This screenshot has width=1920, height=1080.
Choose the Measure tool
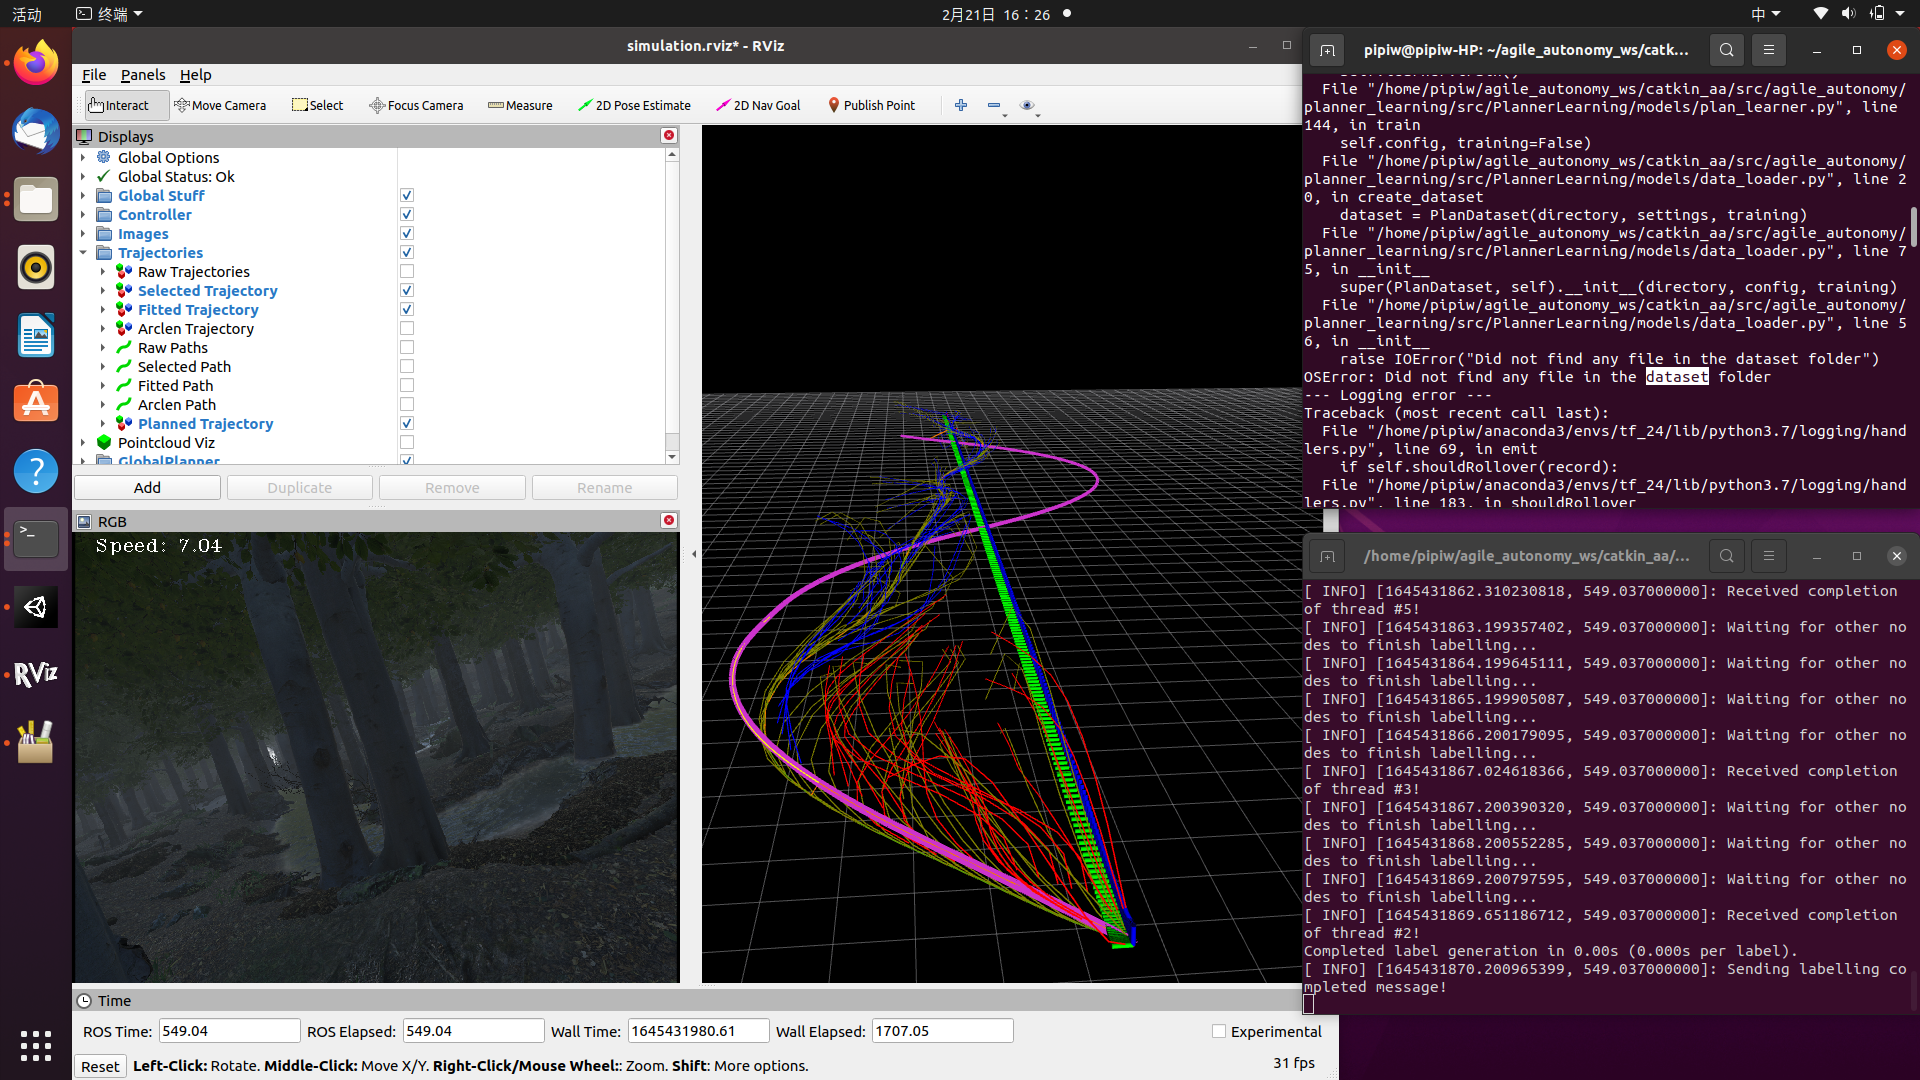tap(520, 105)
